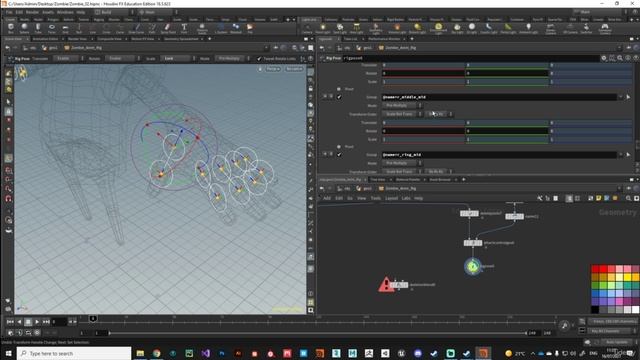This screenshot has width=640, height=360.
Task: Open File Explorer from the Windows taskbar
Action: point(140,353)
